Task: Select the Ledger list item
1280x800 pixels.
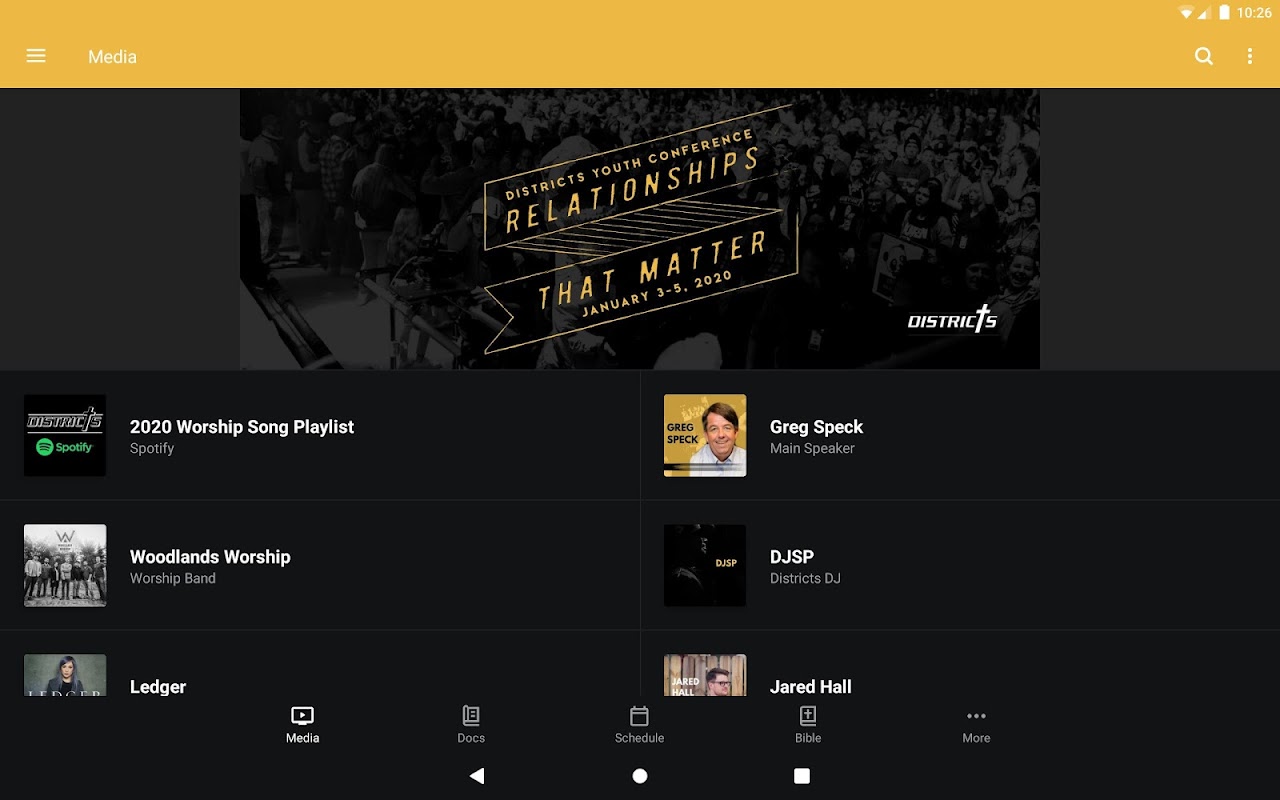Action: tap(320, 664)
